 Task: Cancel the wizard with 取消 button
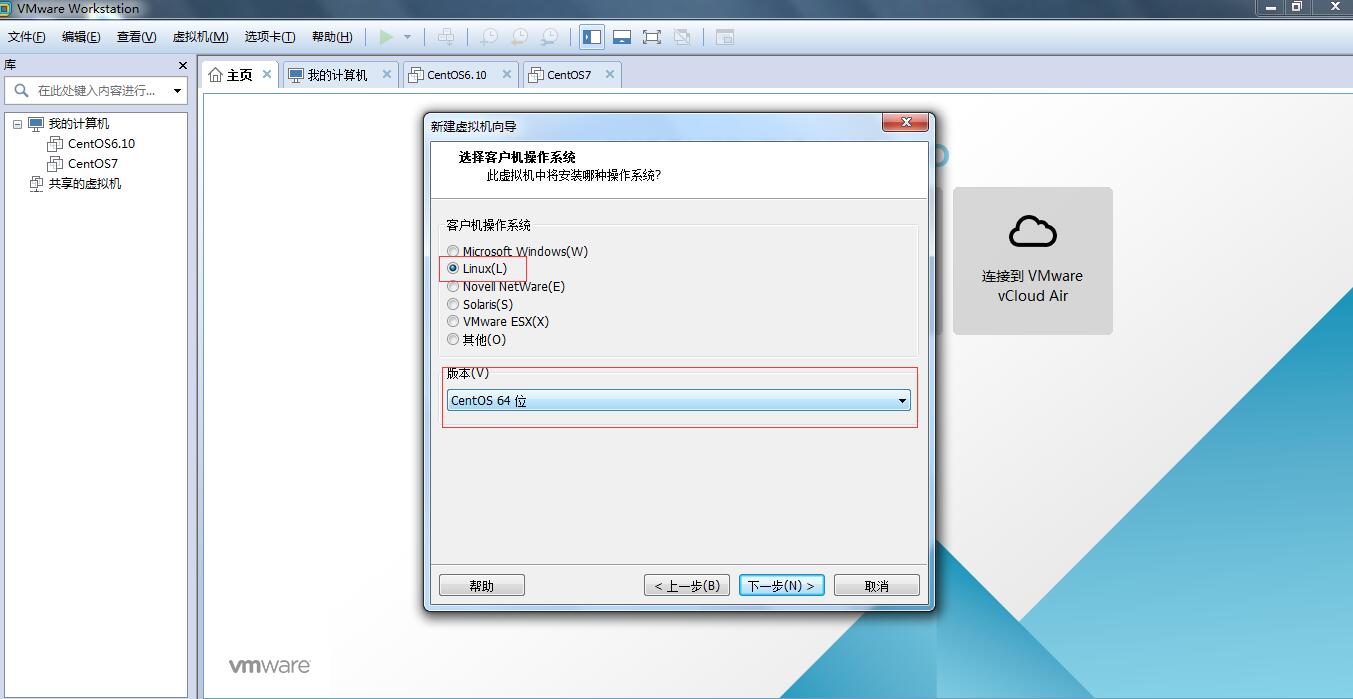click(x=877, y=586)
